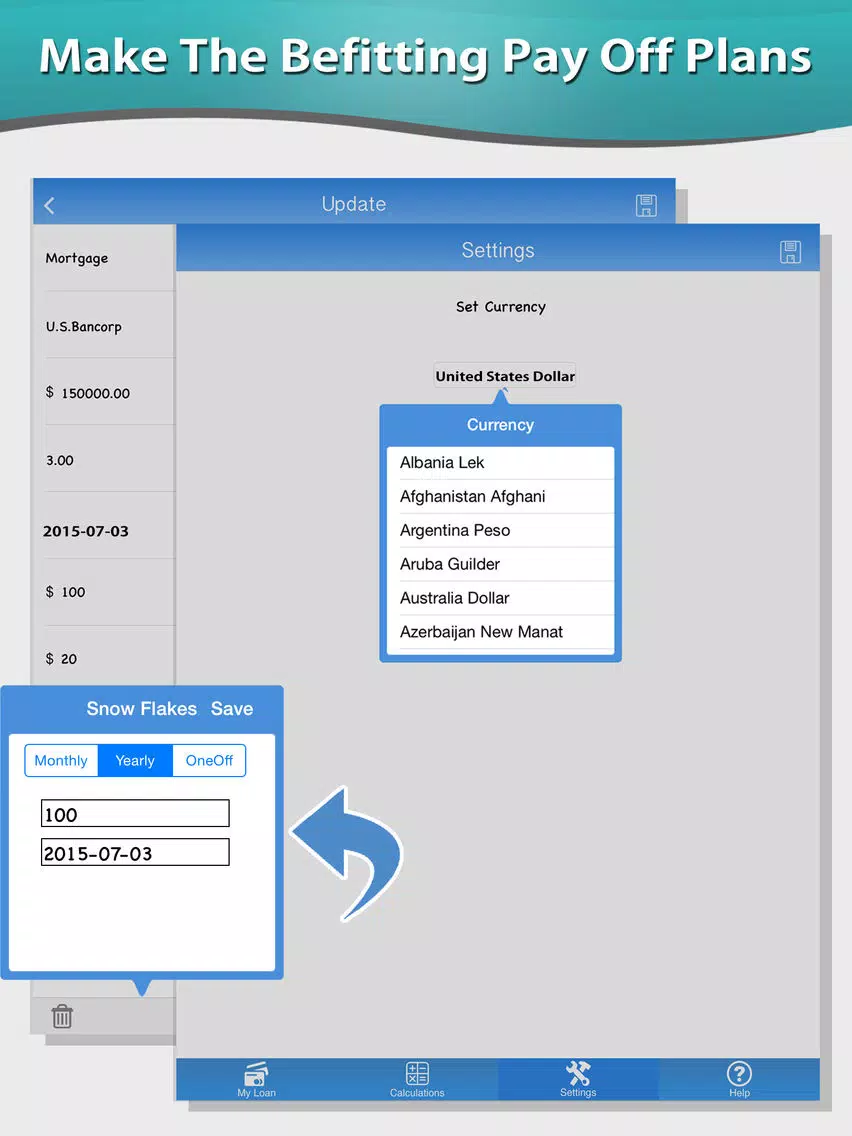The width and height of the screenshot is (852, 1136).
Task: Tap the $ 150000.00 amount row
Action: click(x=105, y=392)
